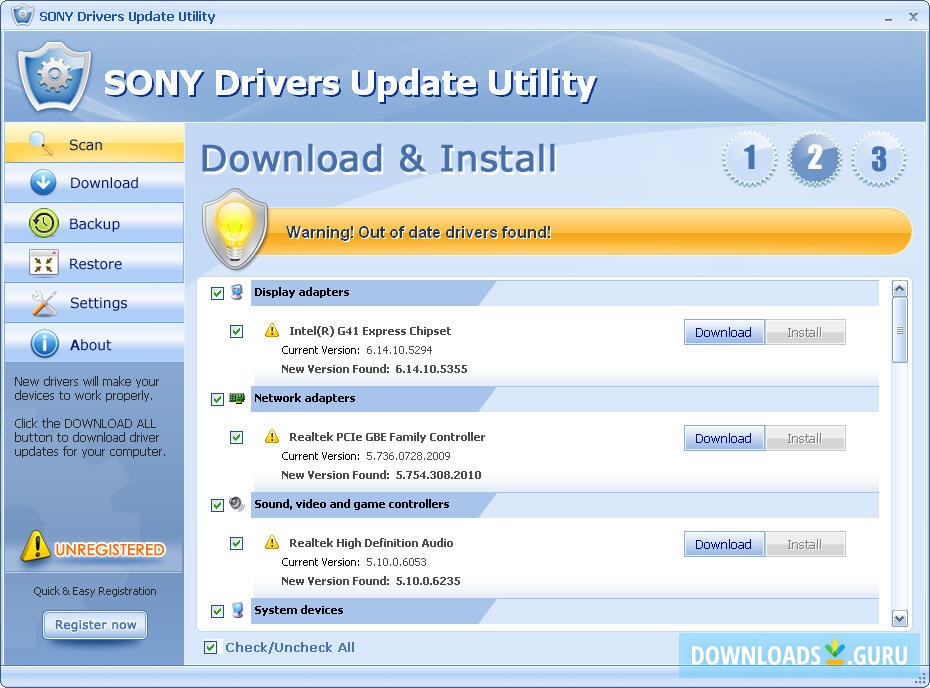Click current version text 5.10.0.6053
This screenshot has width=930, height=688.
point(396,562)
